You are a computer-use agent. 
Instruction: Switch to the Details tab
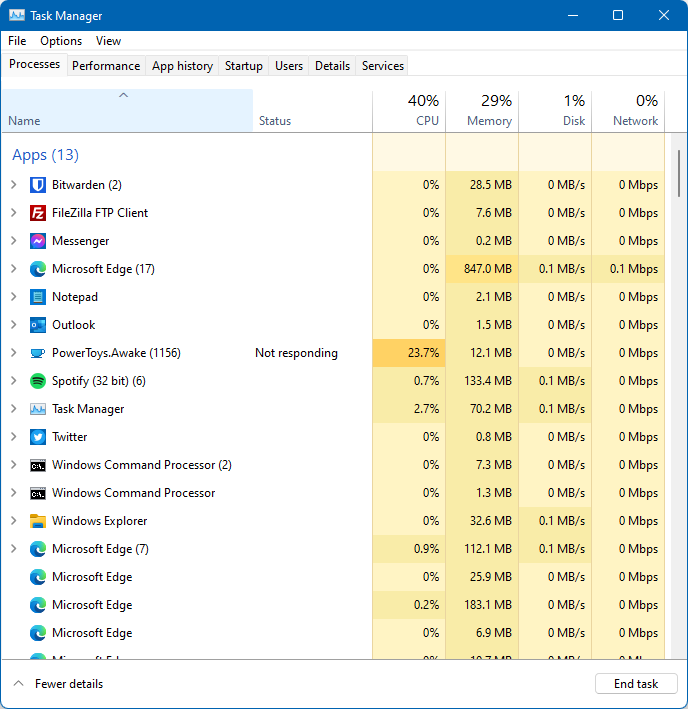pyautogui.click(x=332, y=66)
